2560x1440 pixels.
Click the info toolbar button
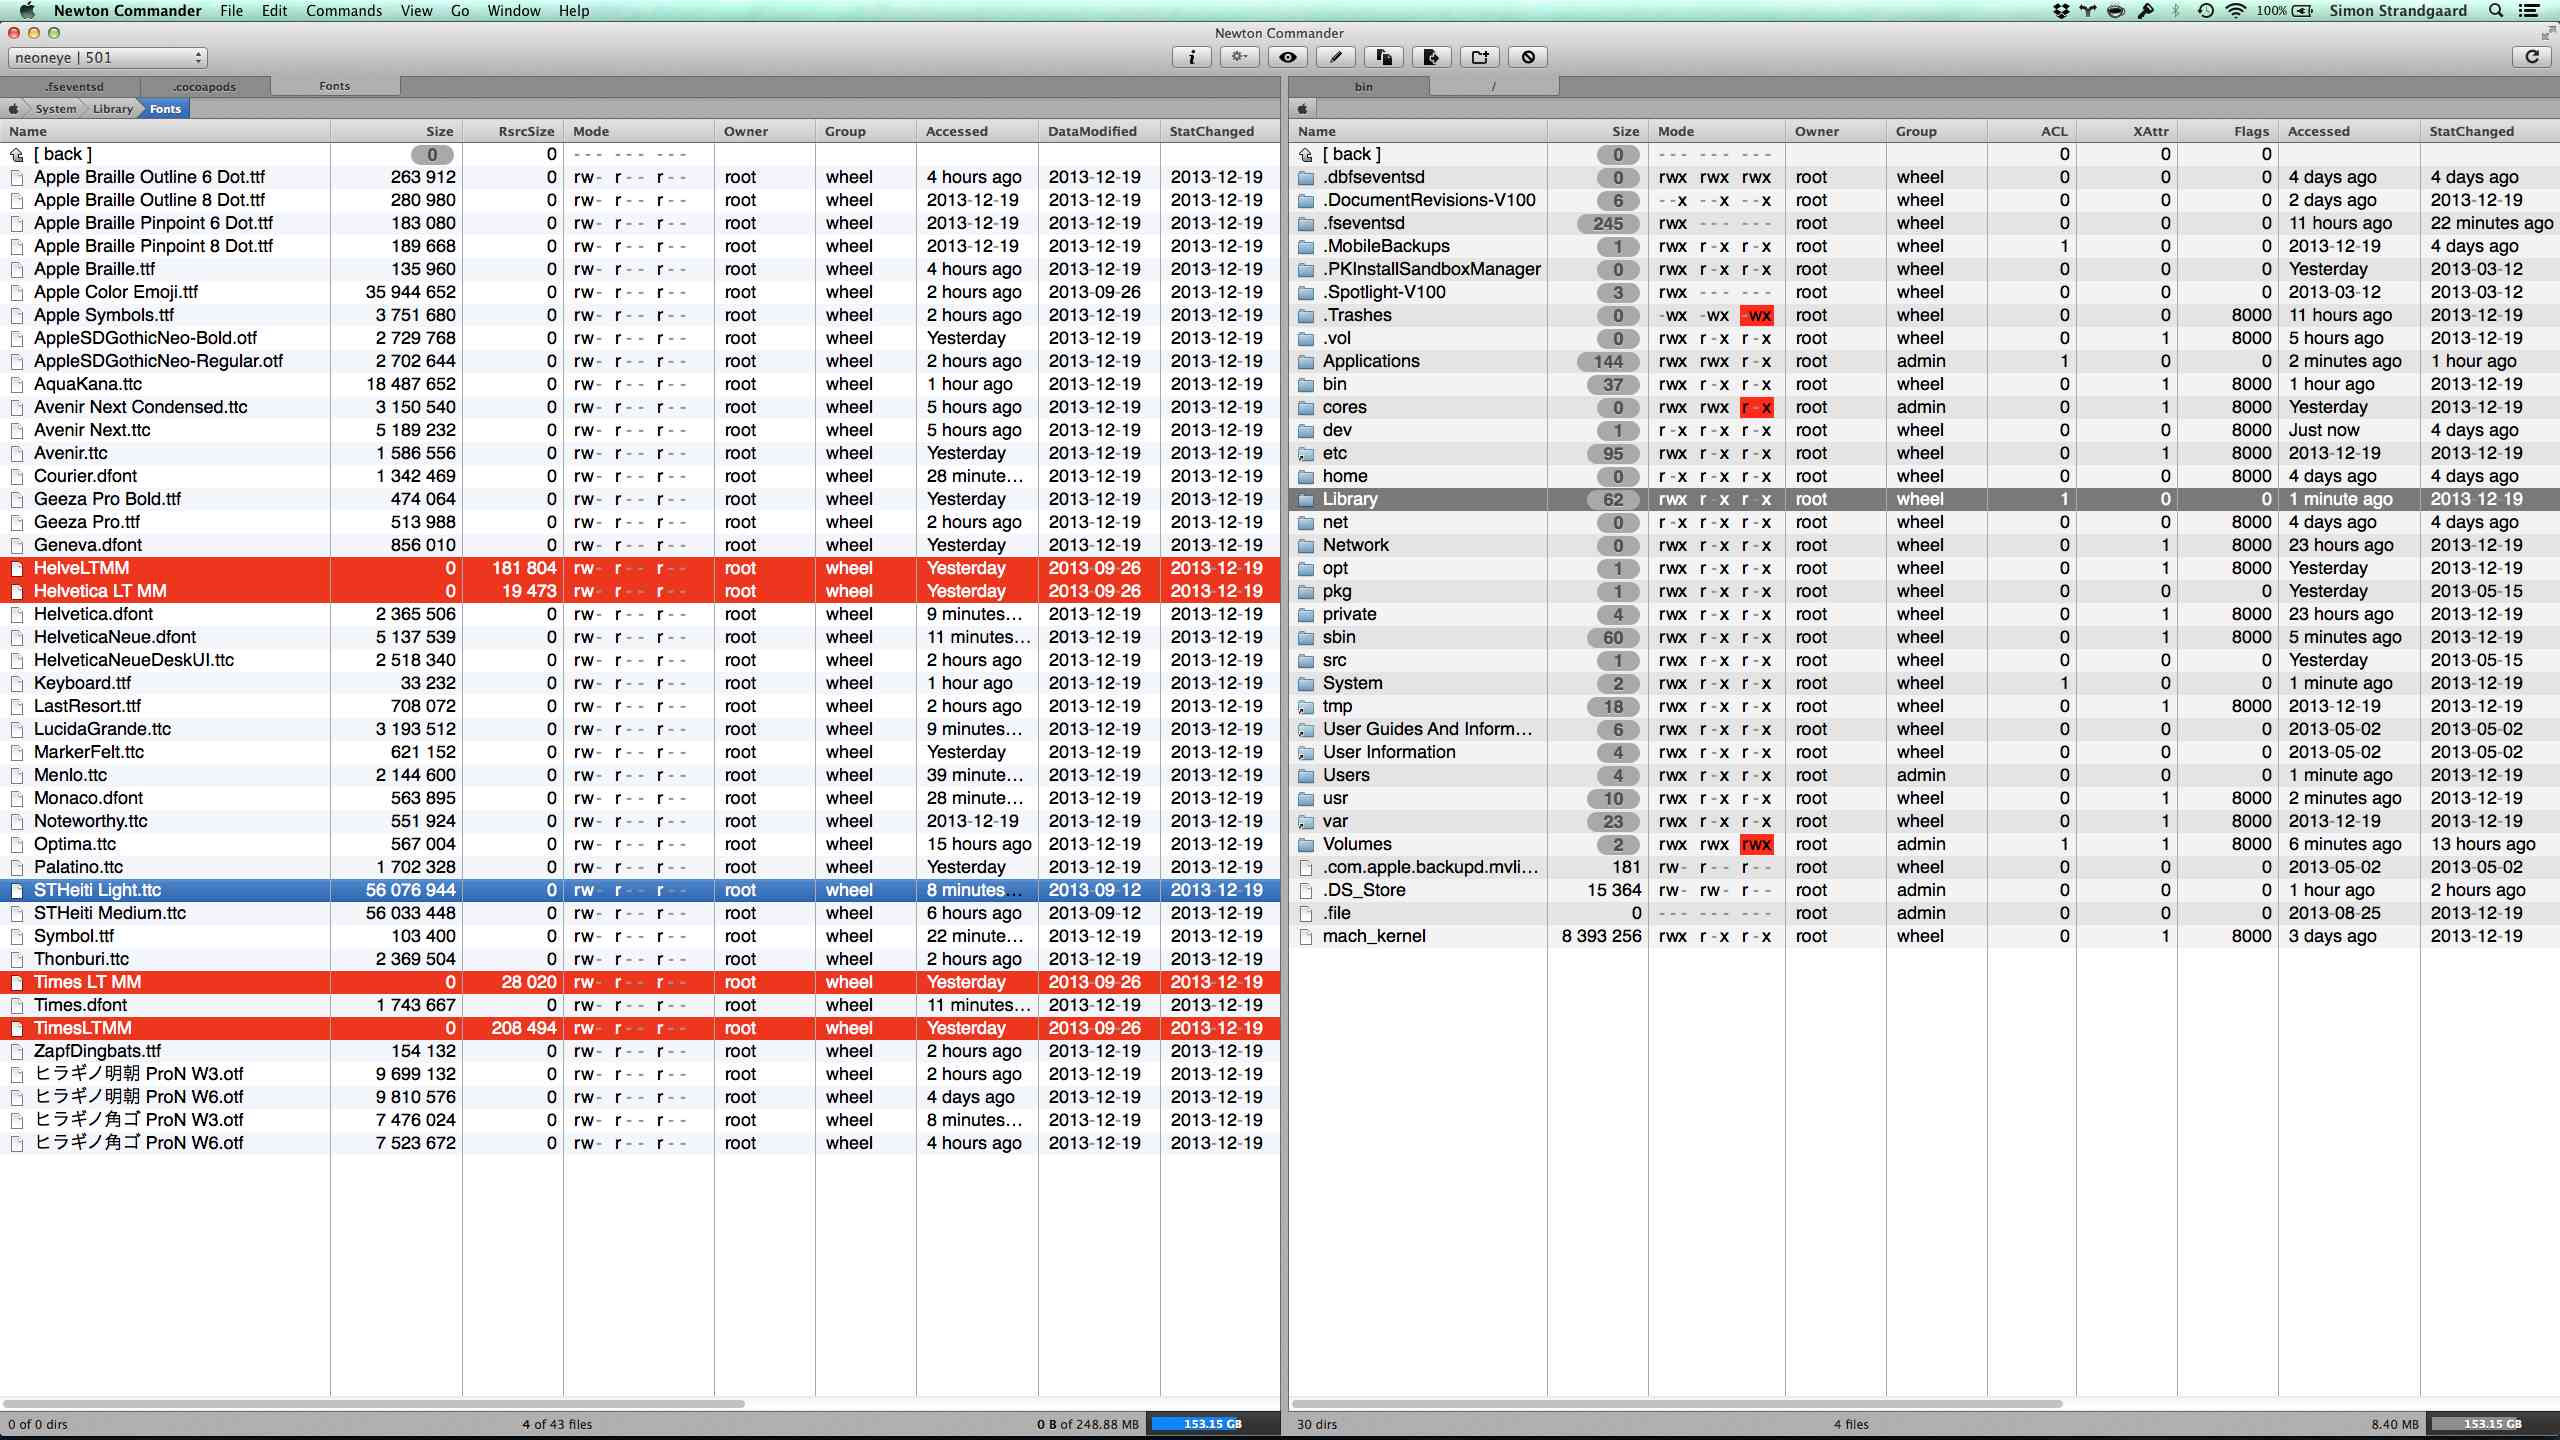pyautogui.click(x=1191, y=57)
